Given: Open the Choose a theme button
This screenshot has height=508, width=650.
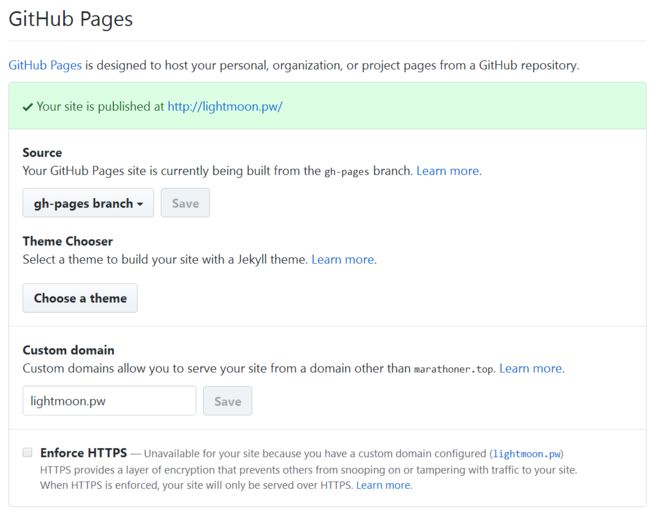Looking at the screenshot, I should [80, 298].
